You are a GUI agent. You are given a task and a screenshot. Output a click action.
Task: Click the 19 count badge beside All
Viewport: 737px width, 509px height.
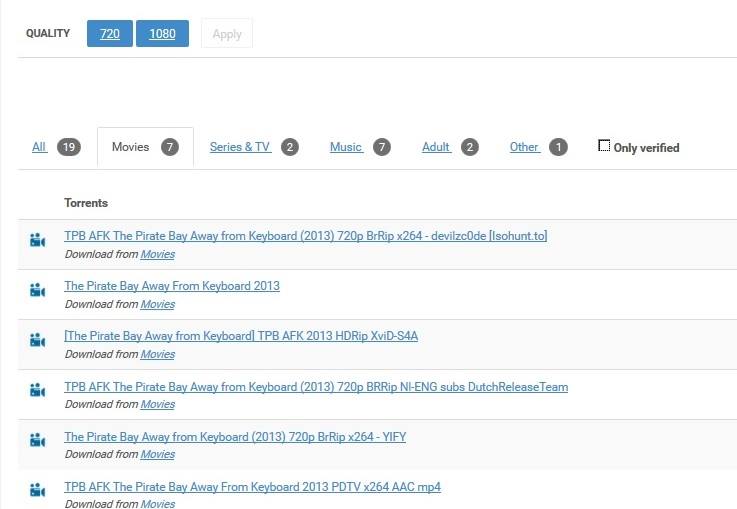[69, 147]
